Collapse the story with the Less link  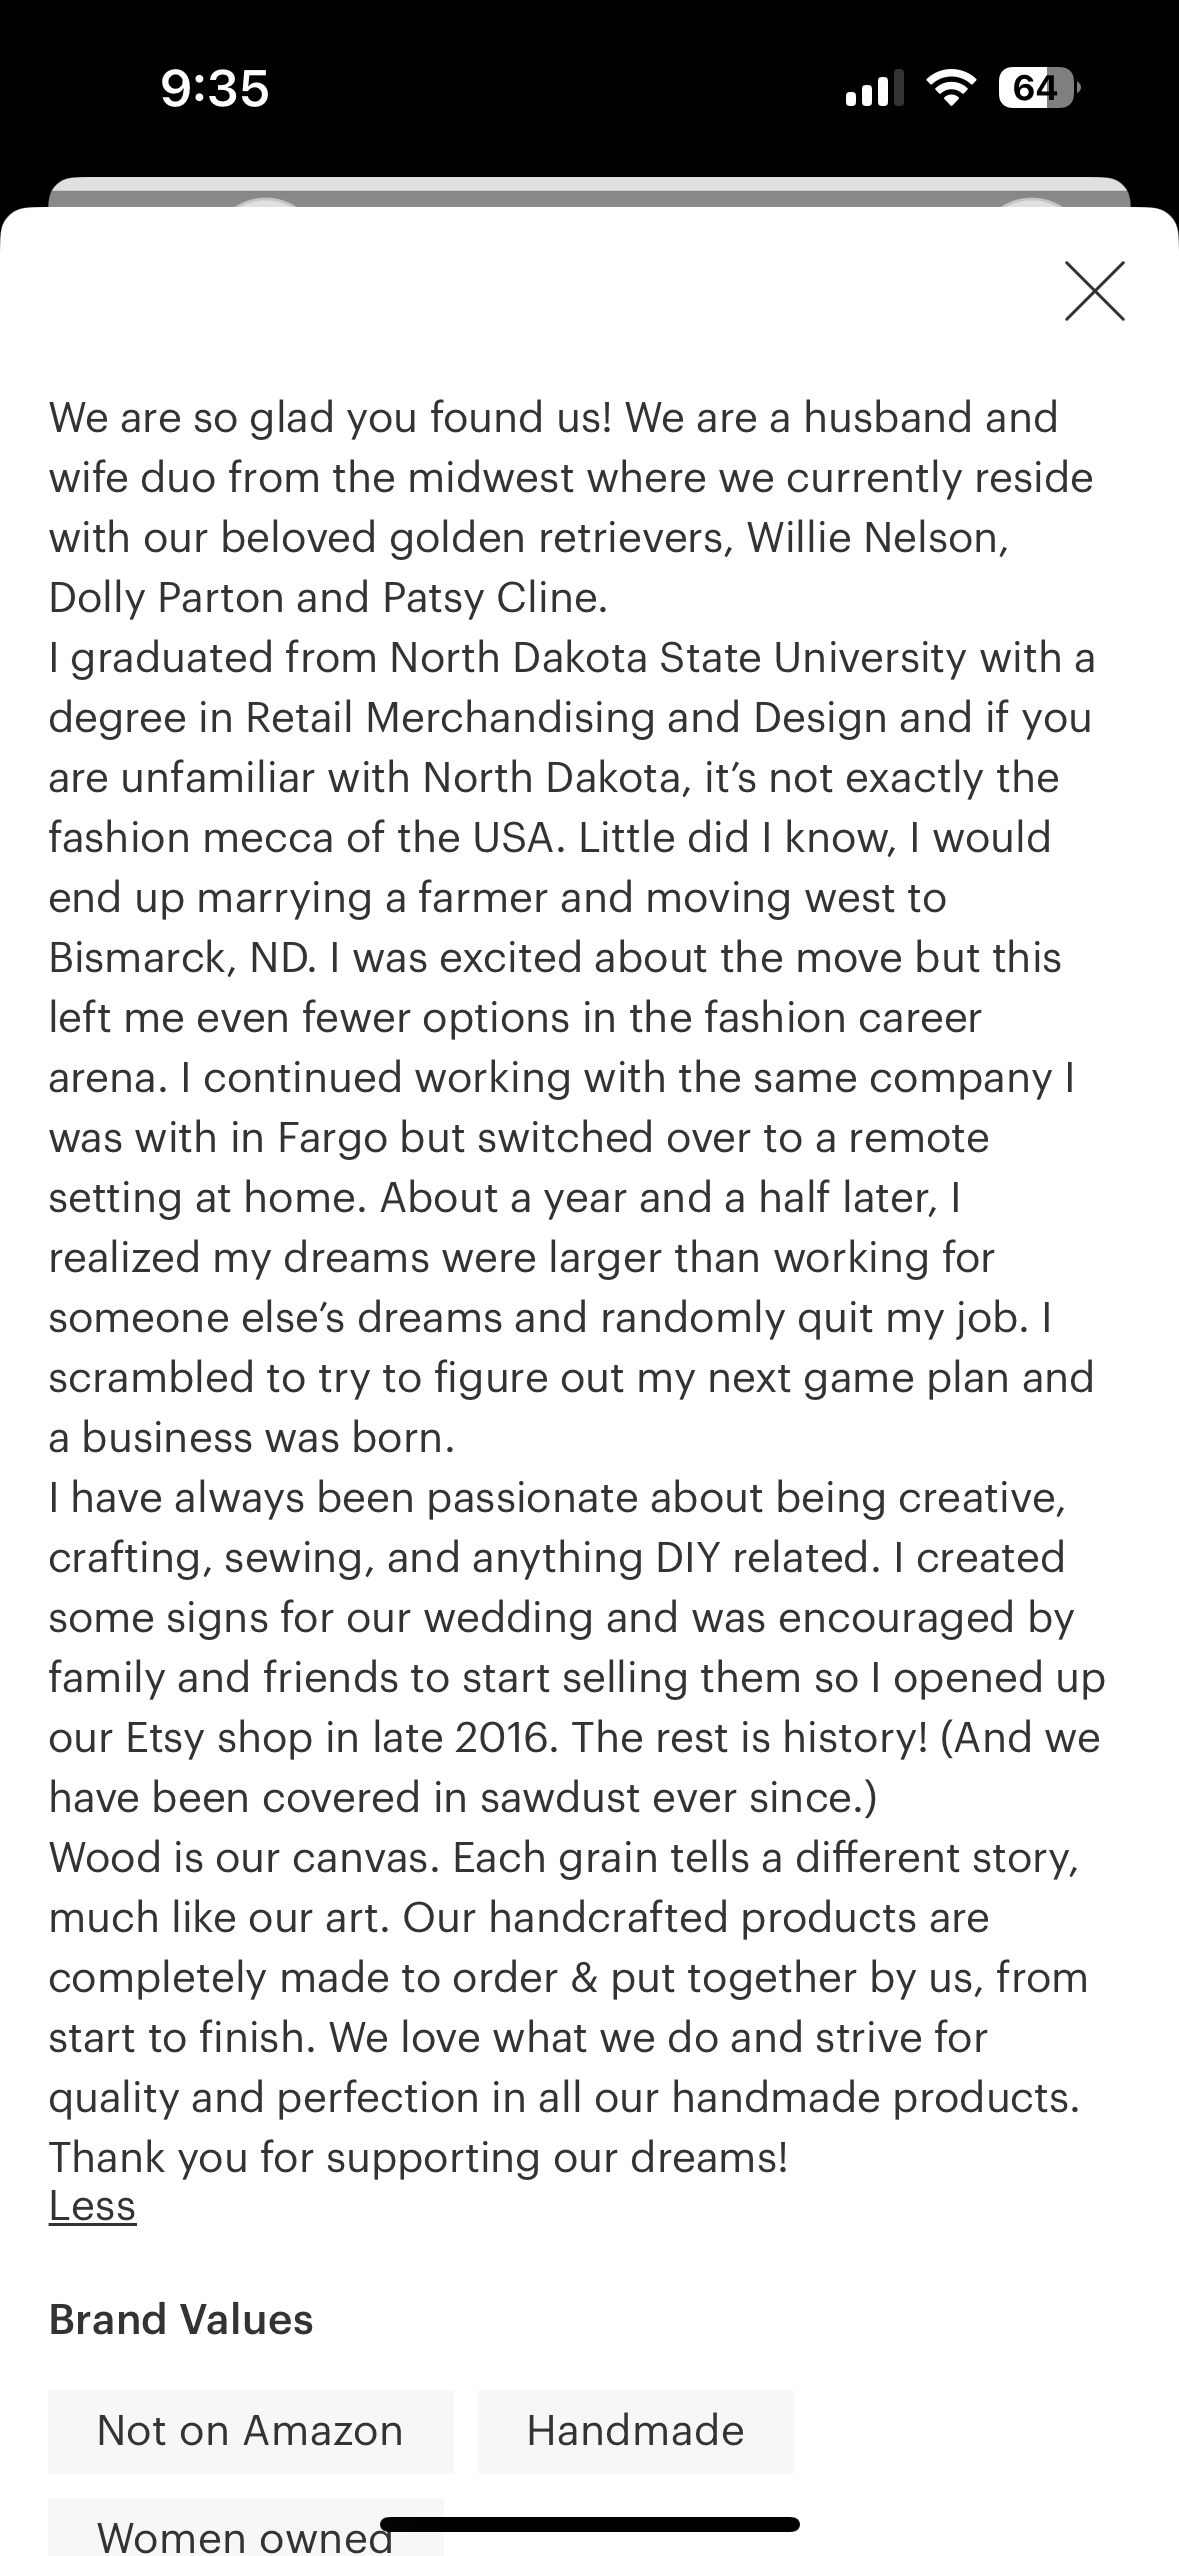pyautogui.click(x=92, y=2205)
